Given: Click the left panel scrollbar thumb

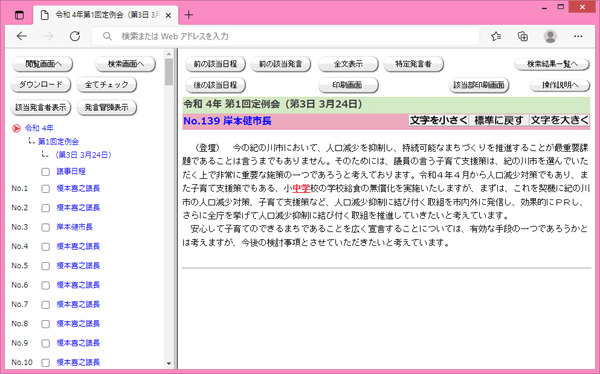Looking at the screenshot, I should 169,72.
